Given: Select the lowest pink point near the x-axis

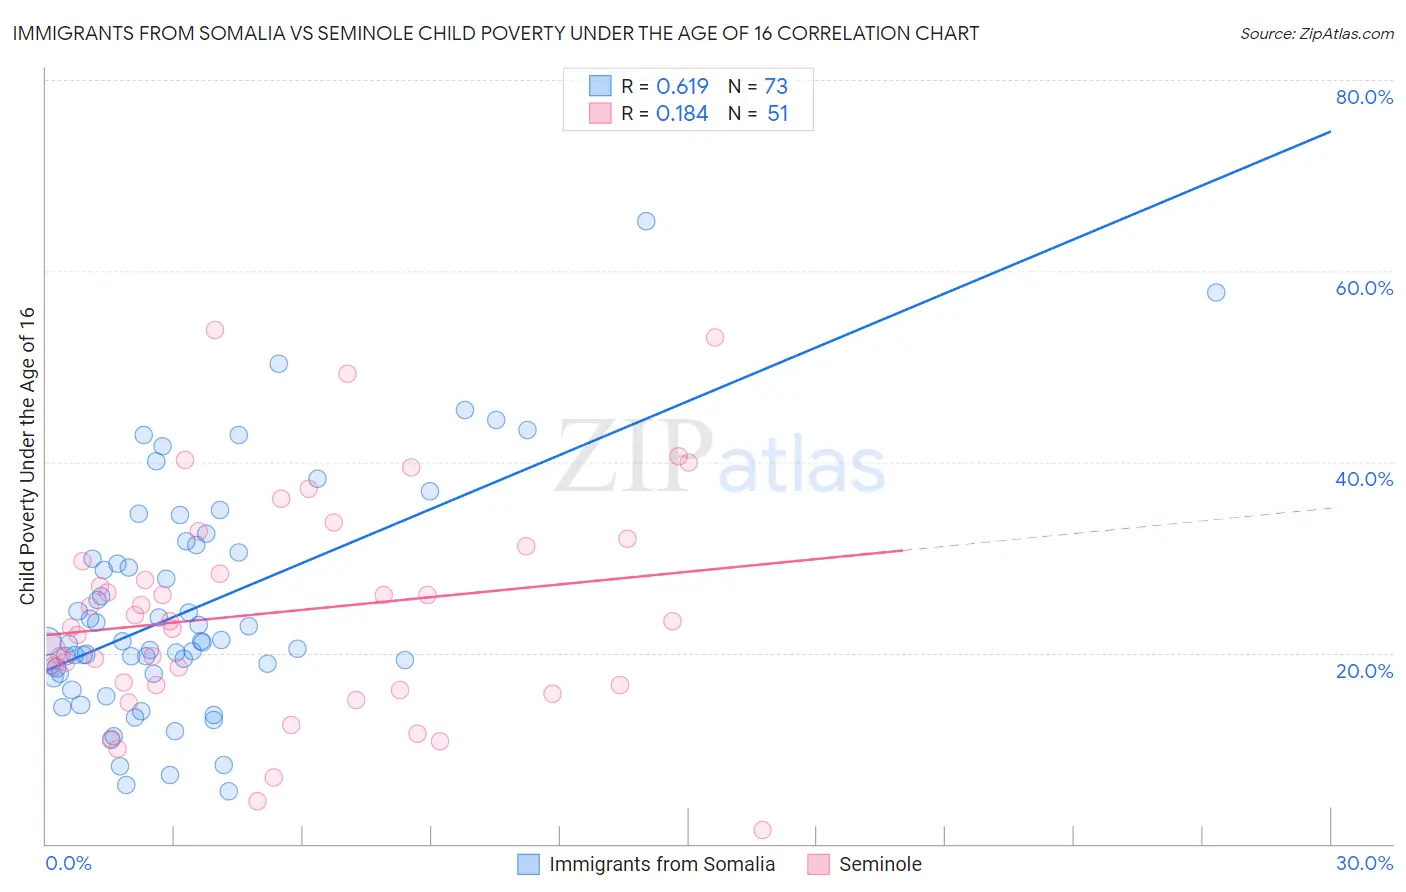Looking at the screenshot, I should point(762,830).
